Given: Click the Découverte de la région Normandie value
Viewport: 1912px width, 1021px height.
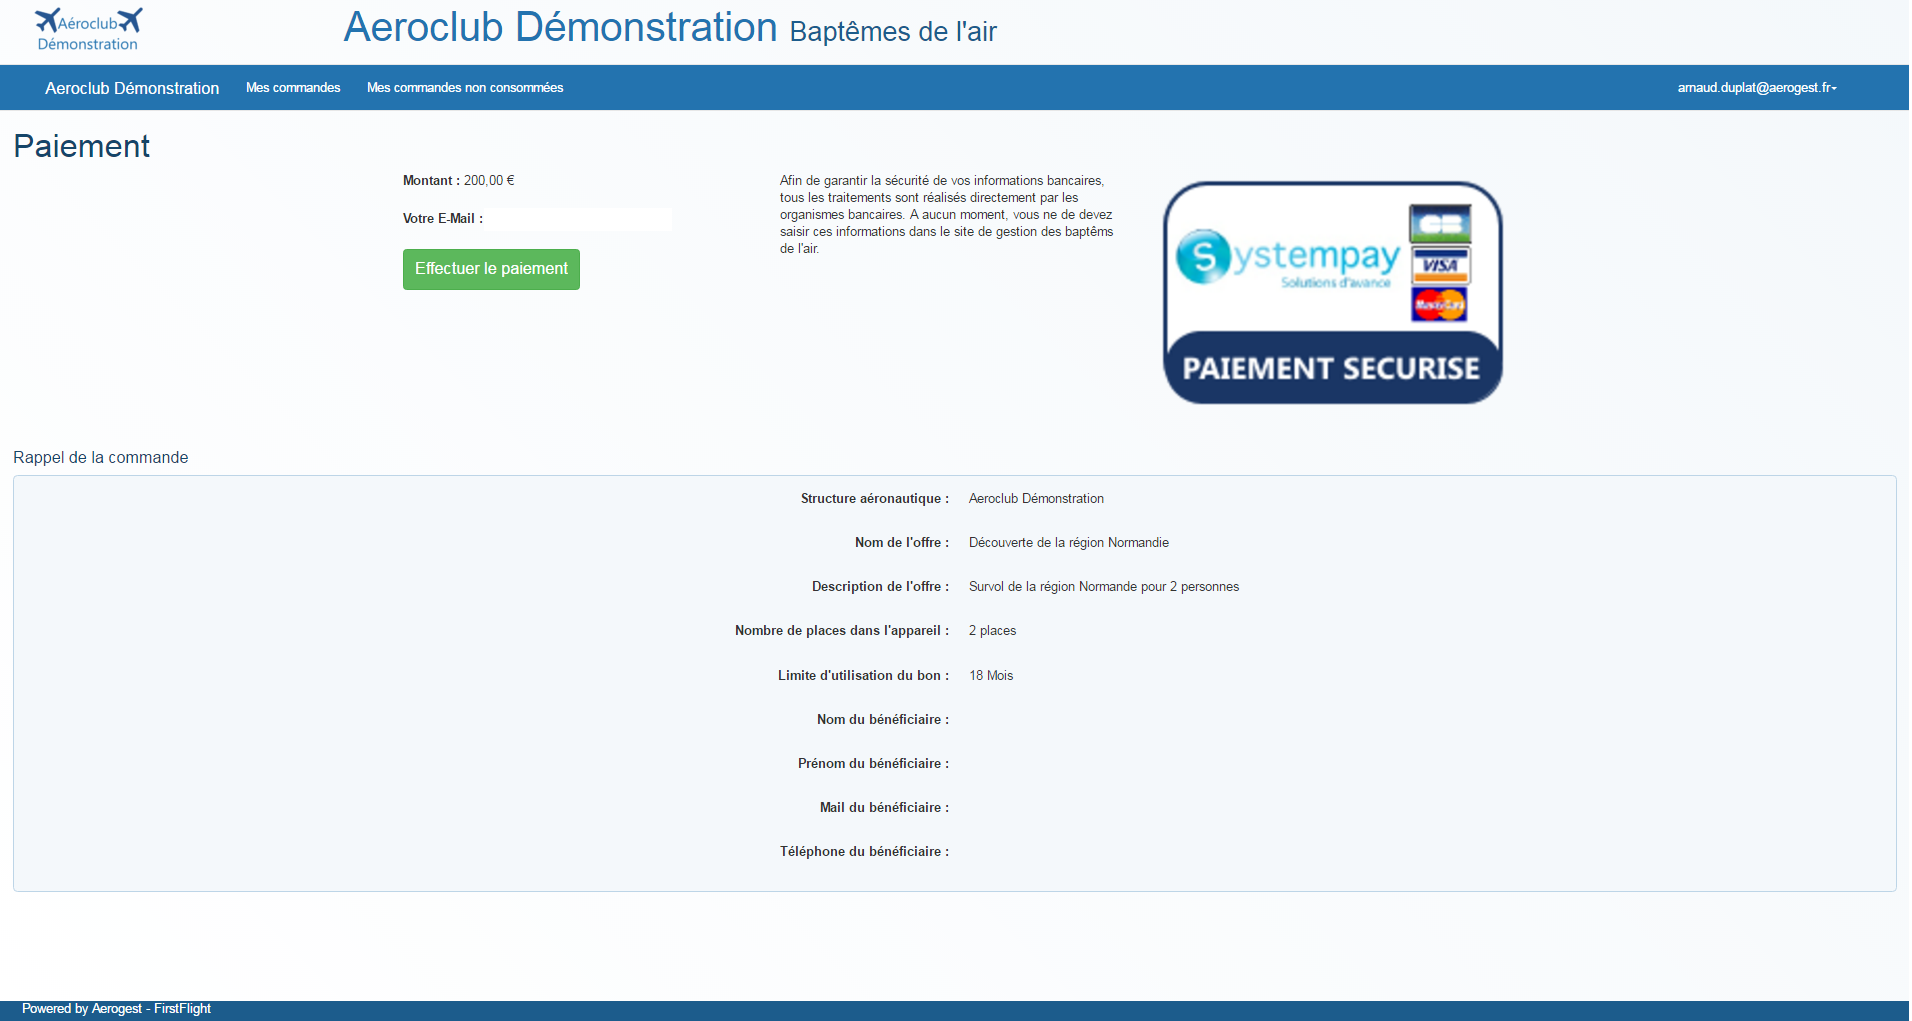Looking at the screenshot, I should coord(1069,543).
